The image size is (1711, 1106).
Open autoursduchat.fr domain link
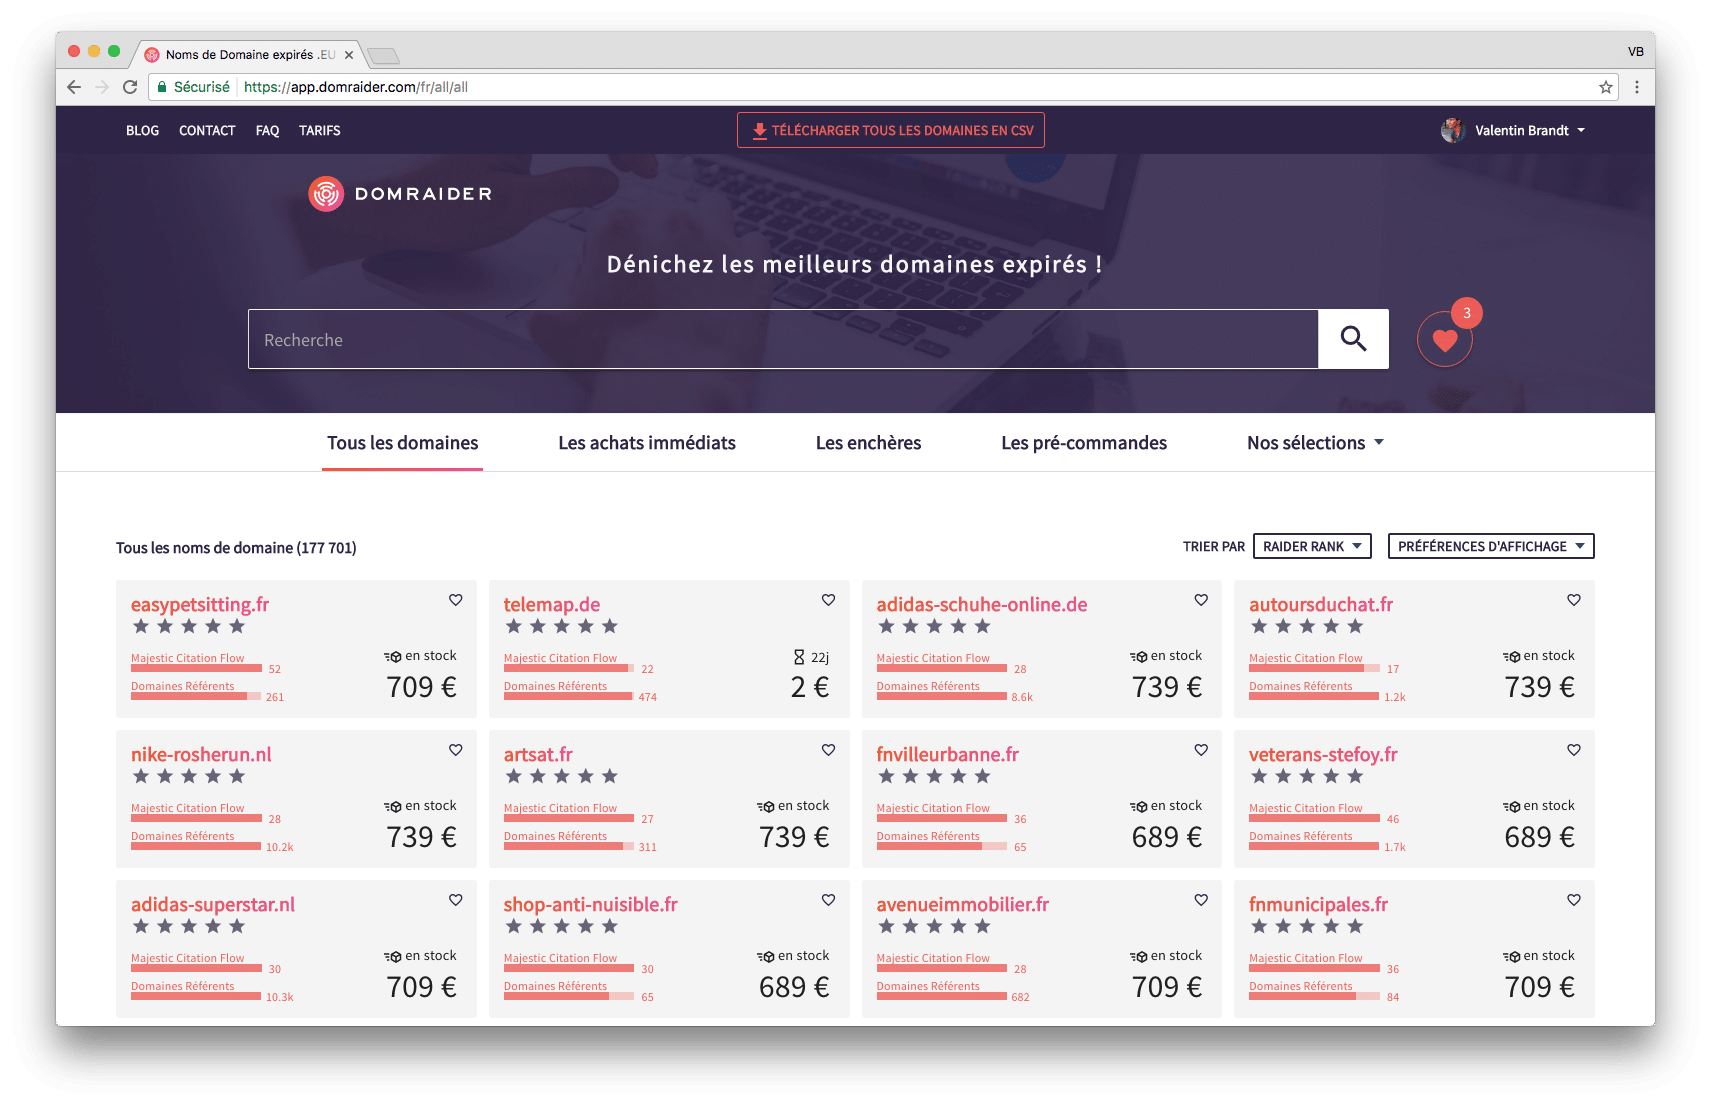(1321, 604)
